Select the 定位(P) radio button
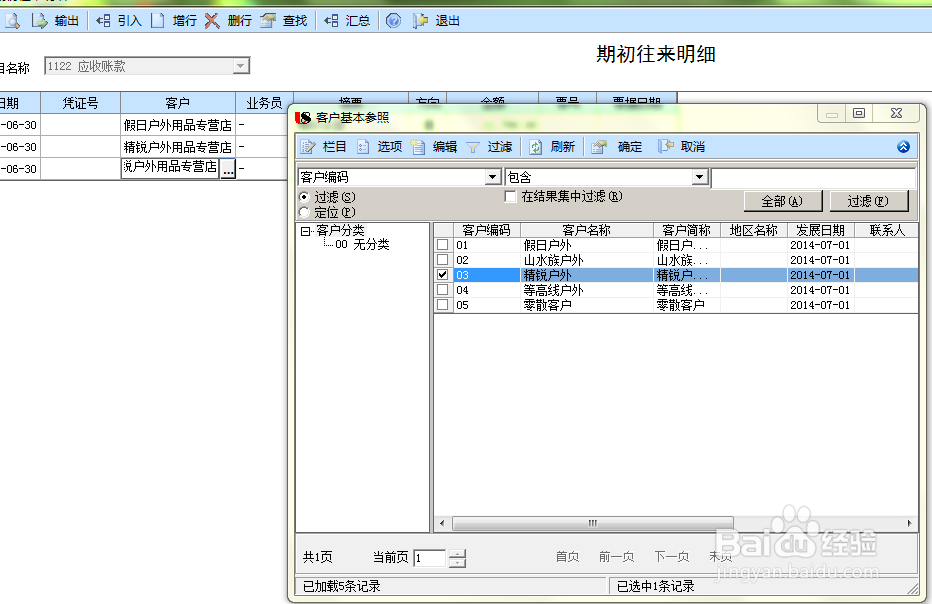932x604 pixels. [x=304, y=212]
